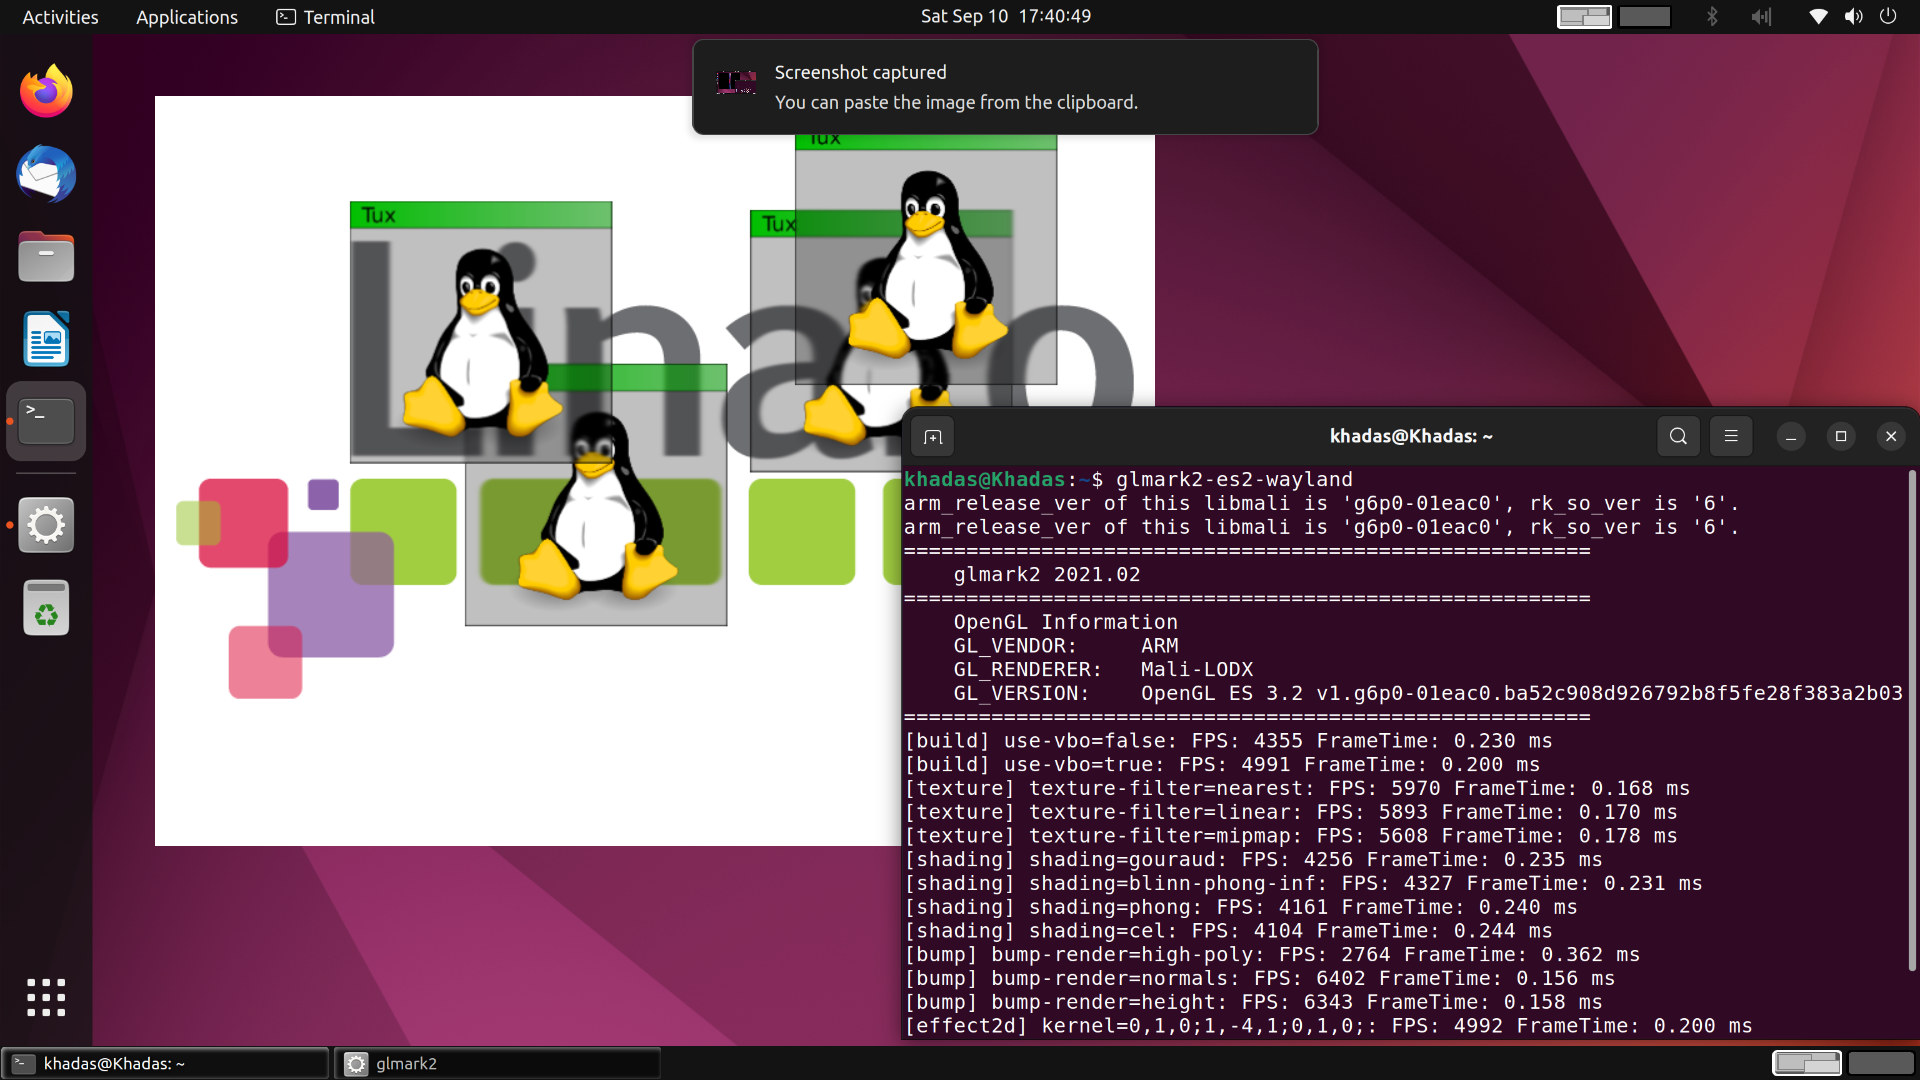
Task: Open the Trash icon in the dock
Action: click(x=46, y=607)
